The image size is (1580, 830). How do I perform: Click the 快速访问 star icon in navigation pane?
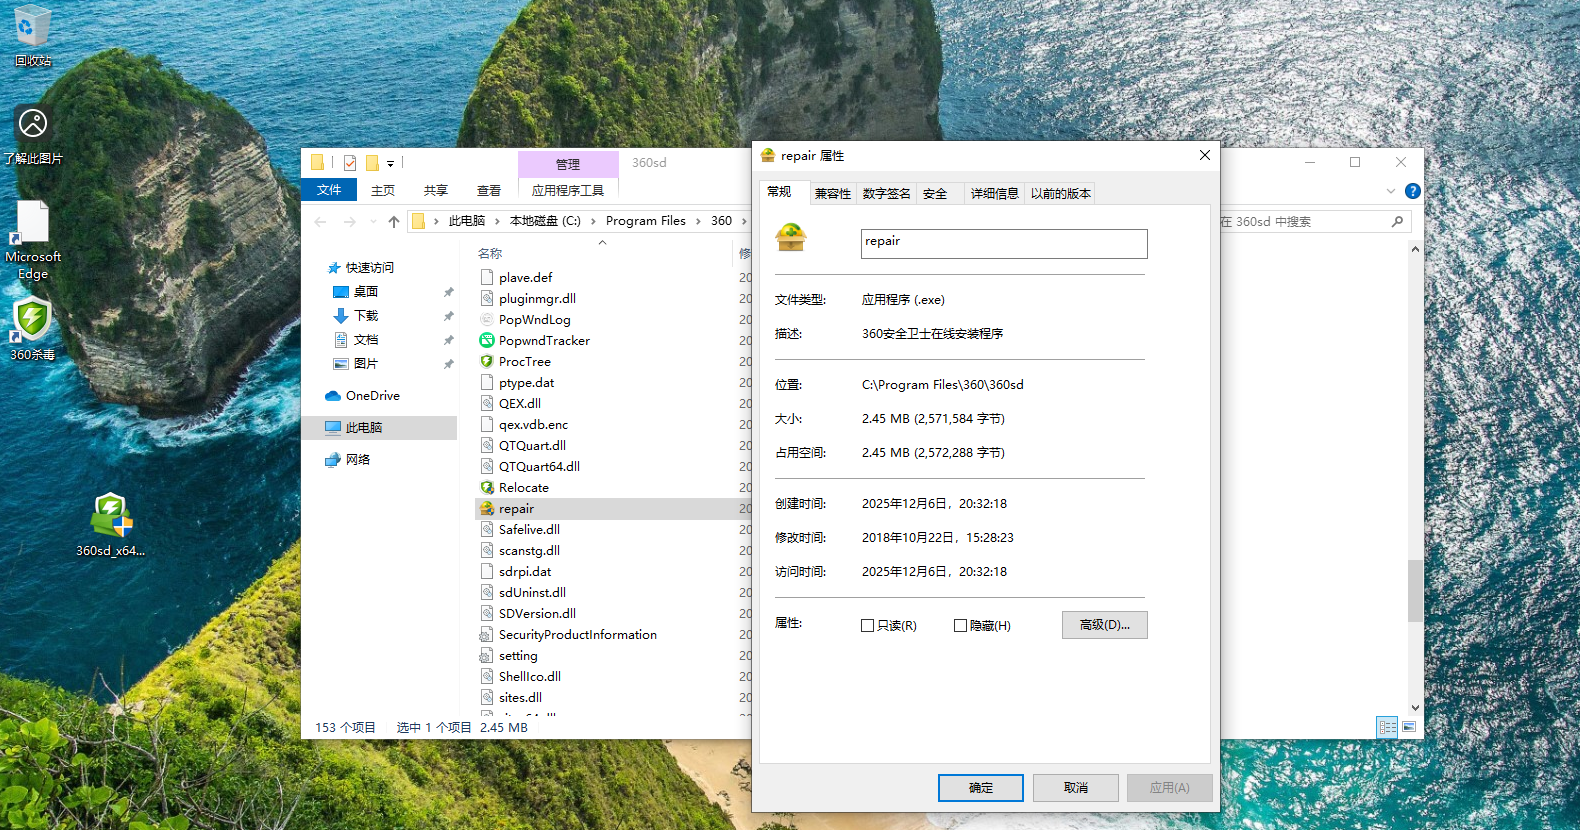[x=334, y=268]
